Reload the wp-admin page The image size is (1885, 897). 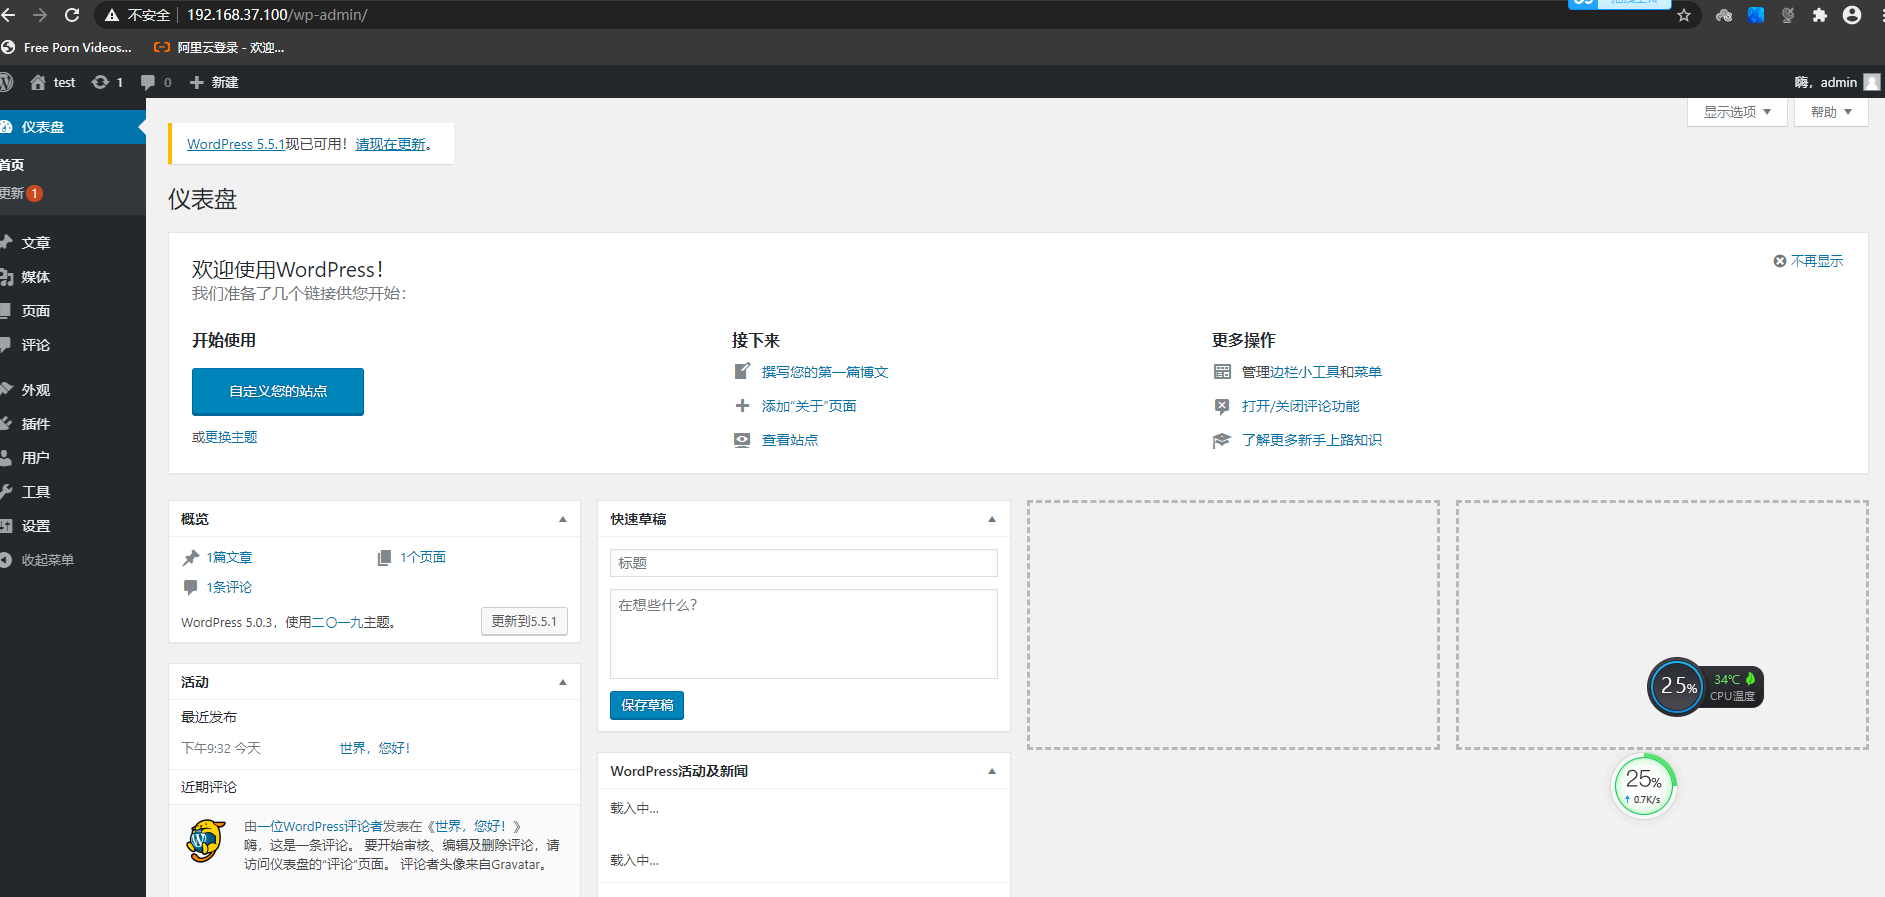pos(72,15)
